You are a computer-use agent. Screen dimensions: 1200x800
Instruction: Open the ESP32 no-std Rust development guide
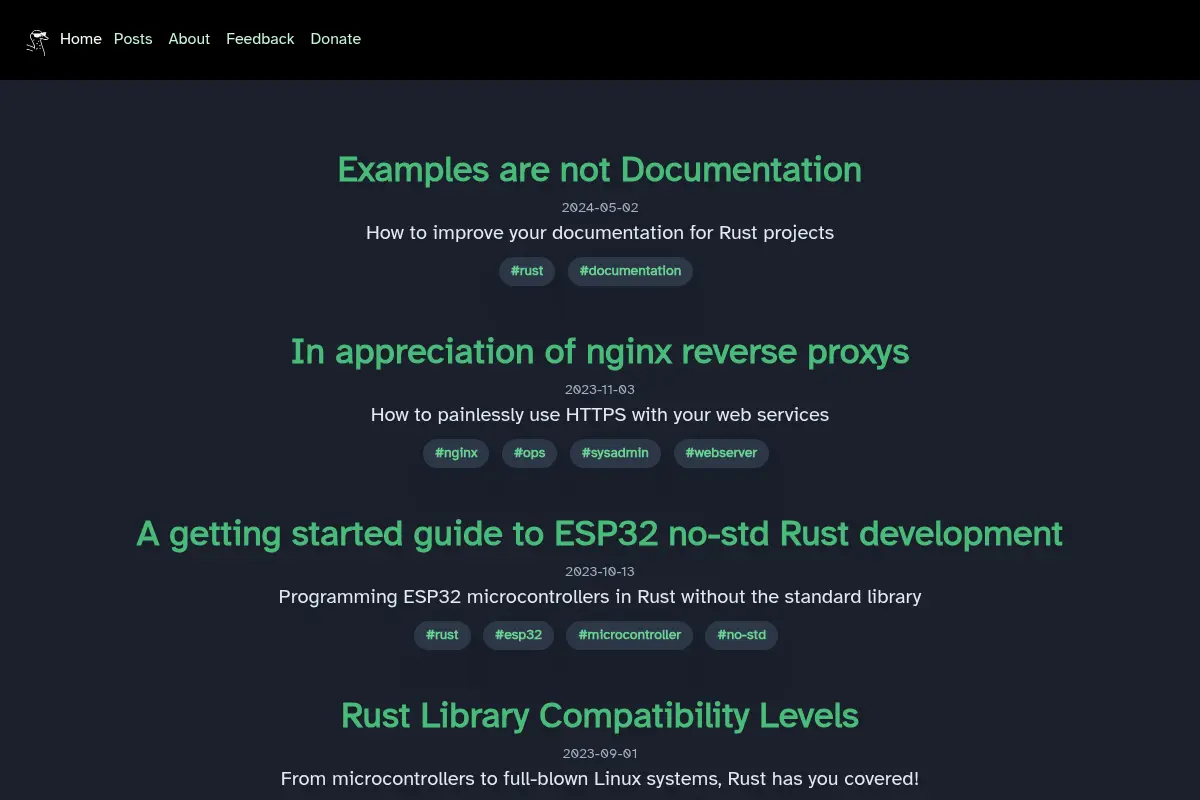coord(600,534)
